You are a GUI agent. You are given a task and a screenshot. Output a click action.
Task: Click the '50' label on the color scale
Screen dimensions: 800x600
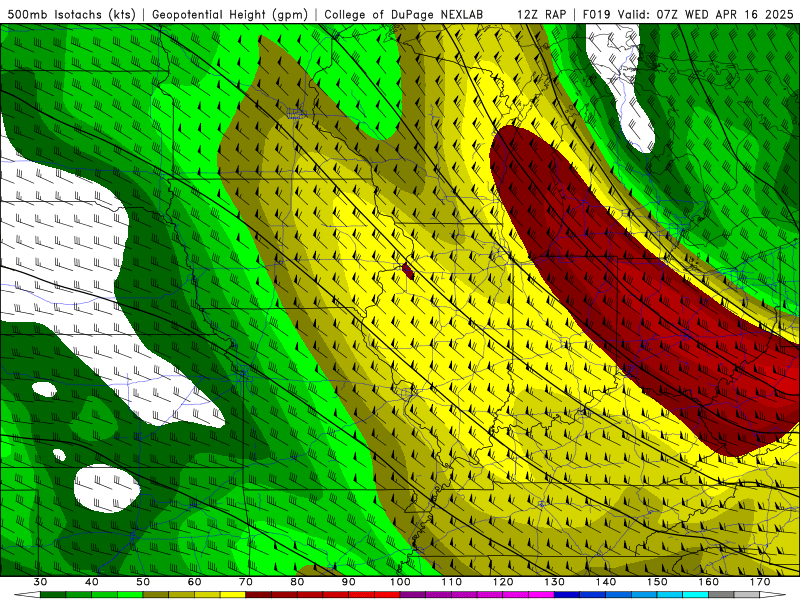pyautogui.click(x=143, y=582)
